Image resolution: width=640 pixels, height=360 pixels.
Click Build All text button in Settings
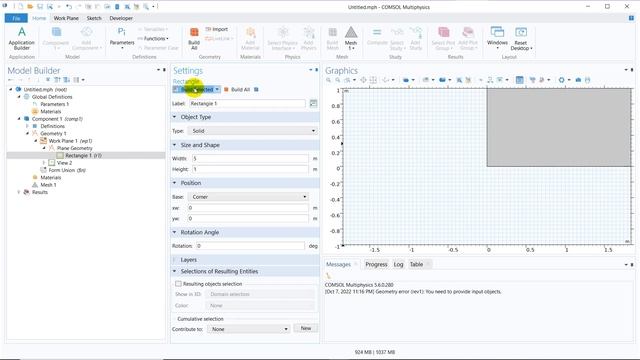240,89
